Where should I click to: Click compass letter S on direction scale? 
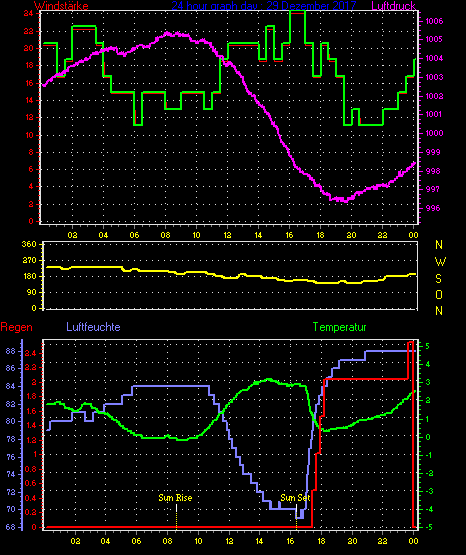pos(438,279)
